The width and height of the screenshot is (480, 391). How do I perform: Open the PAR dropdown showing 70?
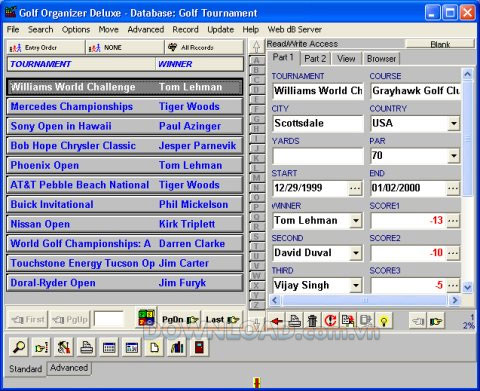(453, 156)
